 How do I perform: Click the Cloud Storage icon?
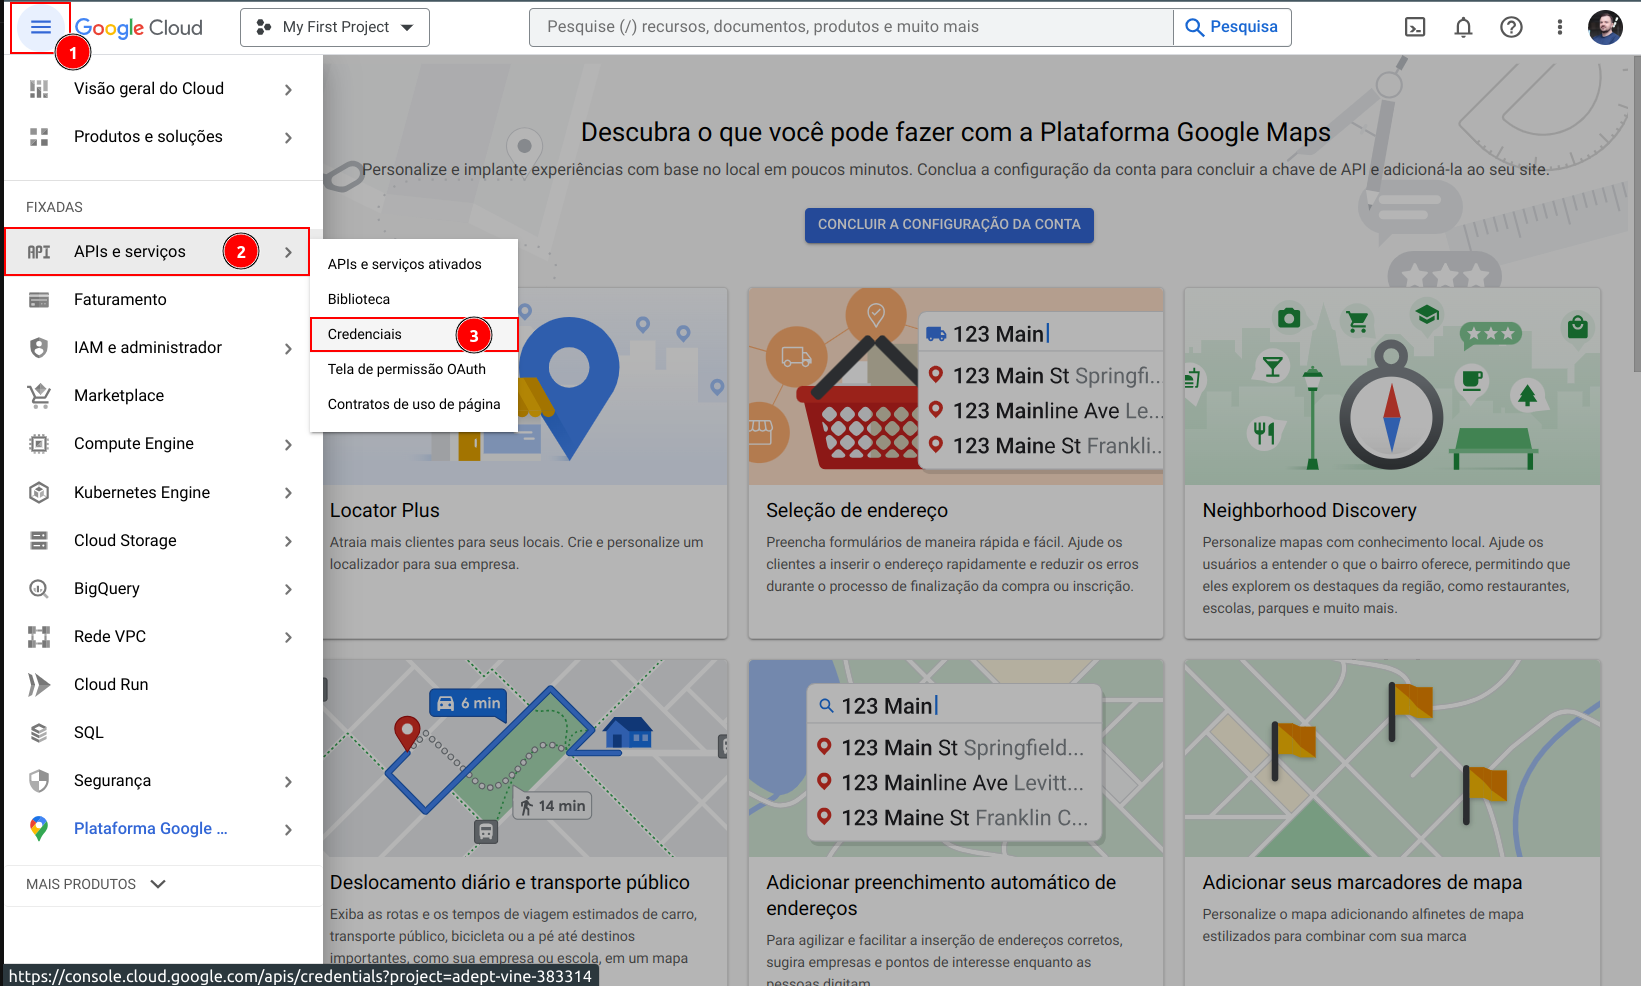click(39, 541)
